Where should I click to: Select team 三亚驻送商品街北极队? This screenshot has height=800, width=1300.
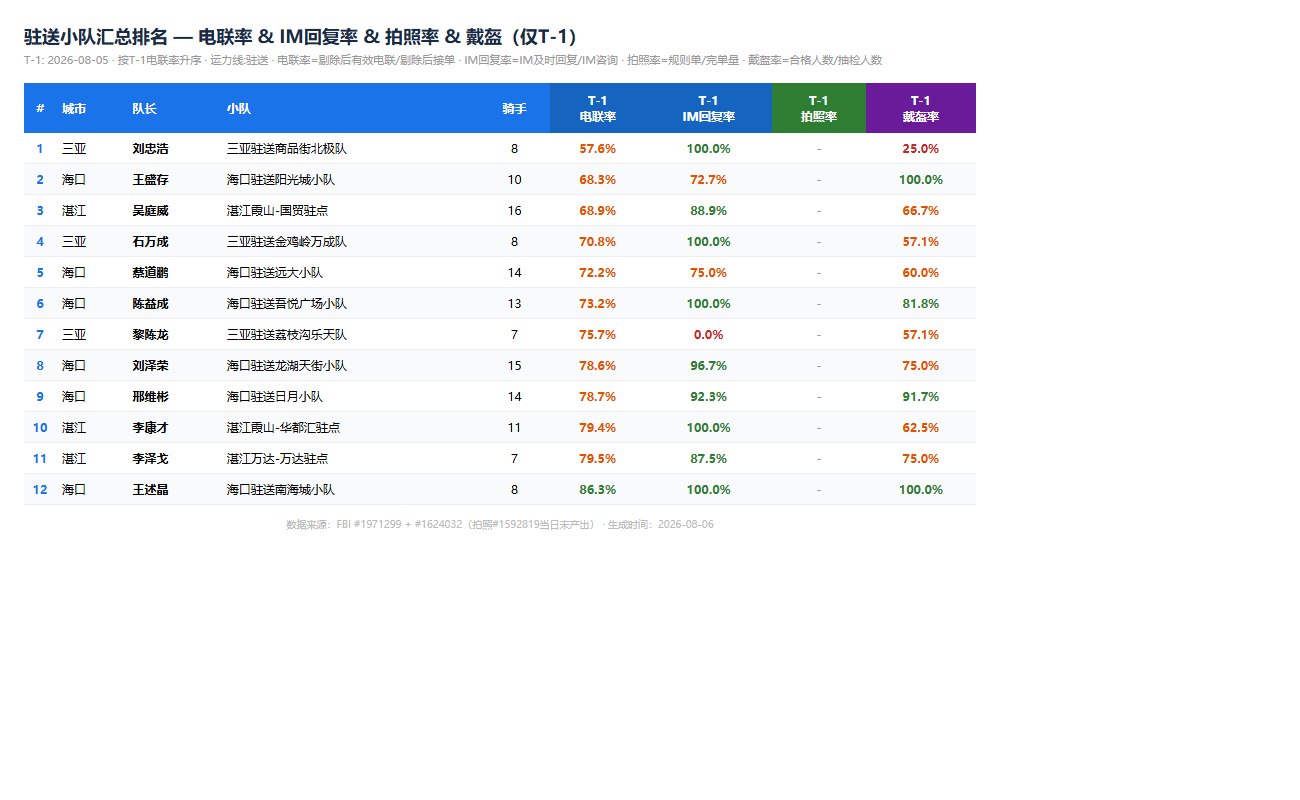pyautogui.click(x=287, y=149)
